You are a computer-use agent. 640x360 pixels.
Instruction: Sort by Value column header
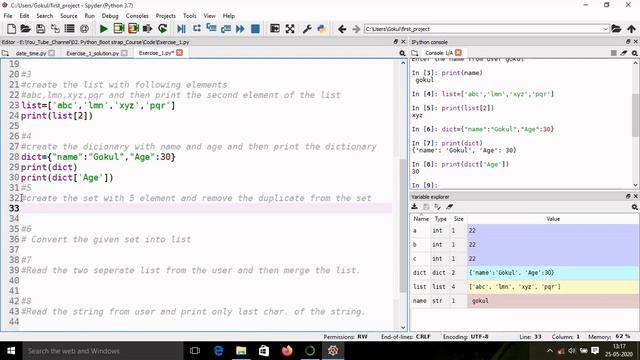click(553, 219)
